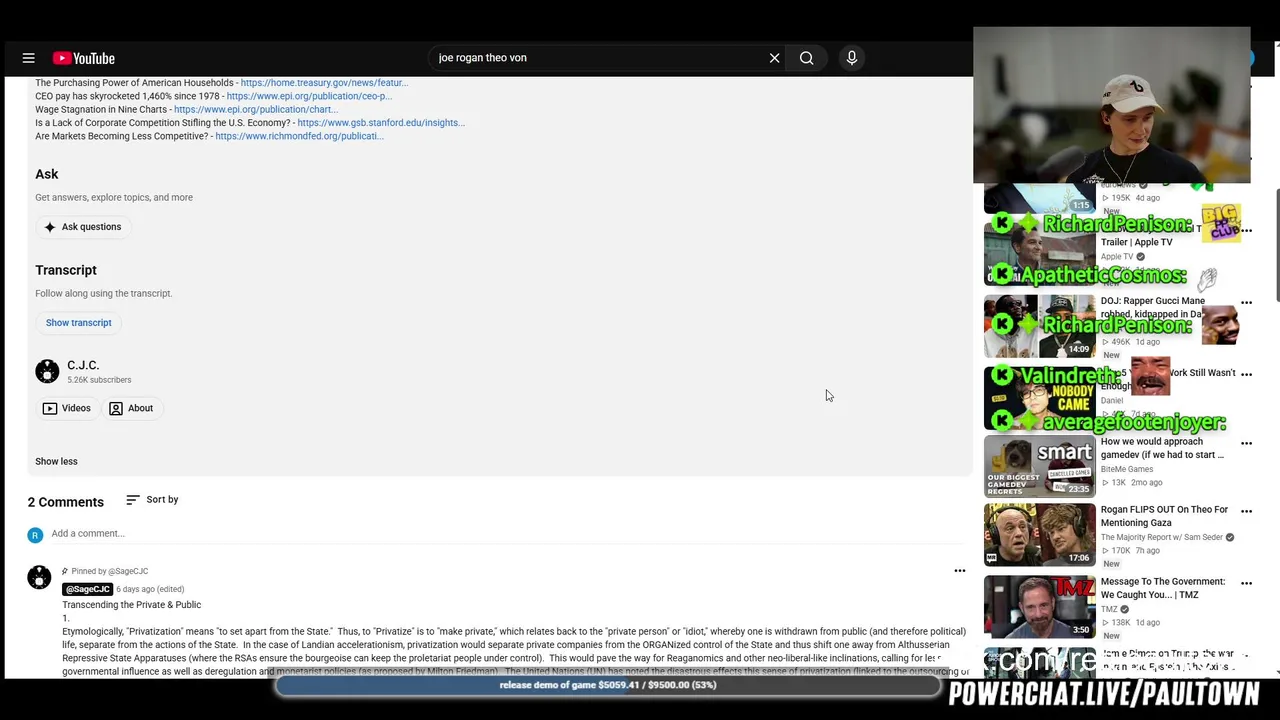1280x720 pixels.
Task: Open options menu for Apple TV trailer
Action: click(x=1246, y=231)
